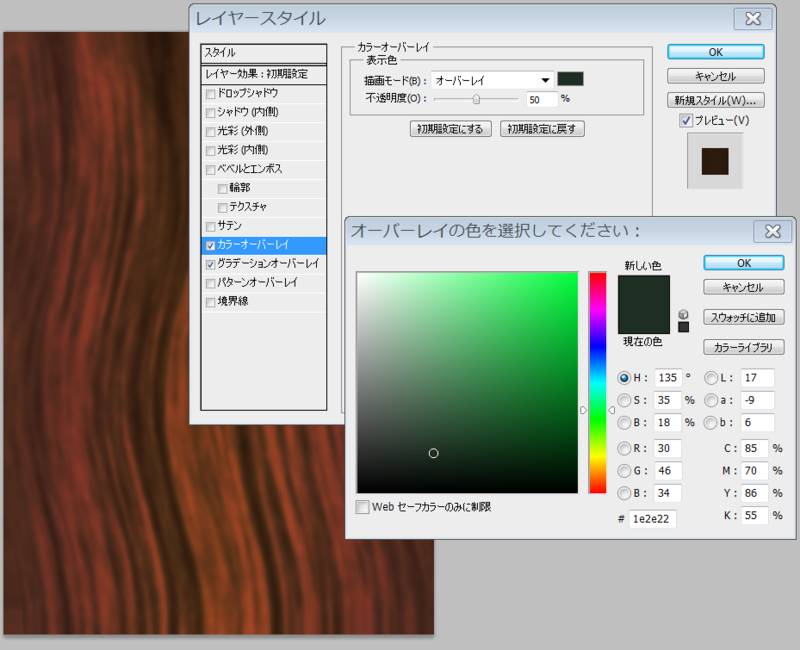
Task: Click the 新規スタイル(W) button
Action: click(715, 99)
